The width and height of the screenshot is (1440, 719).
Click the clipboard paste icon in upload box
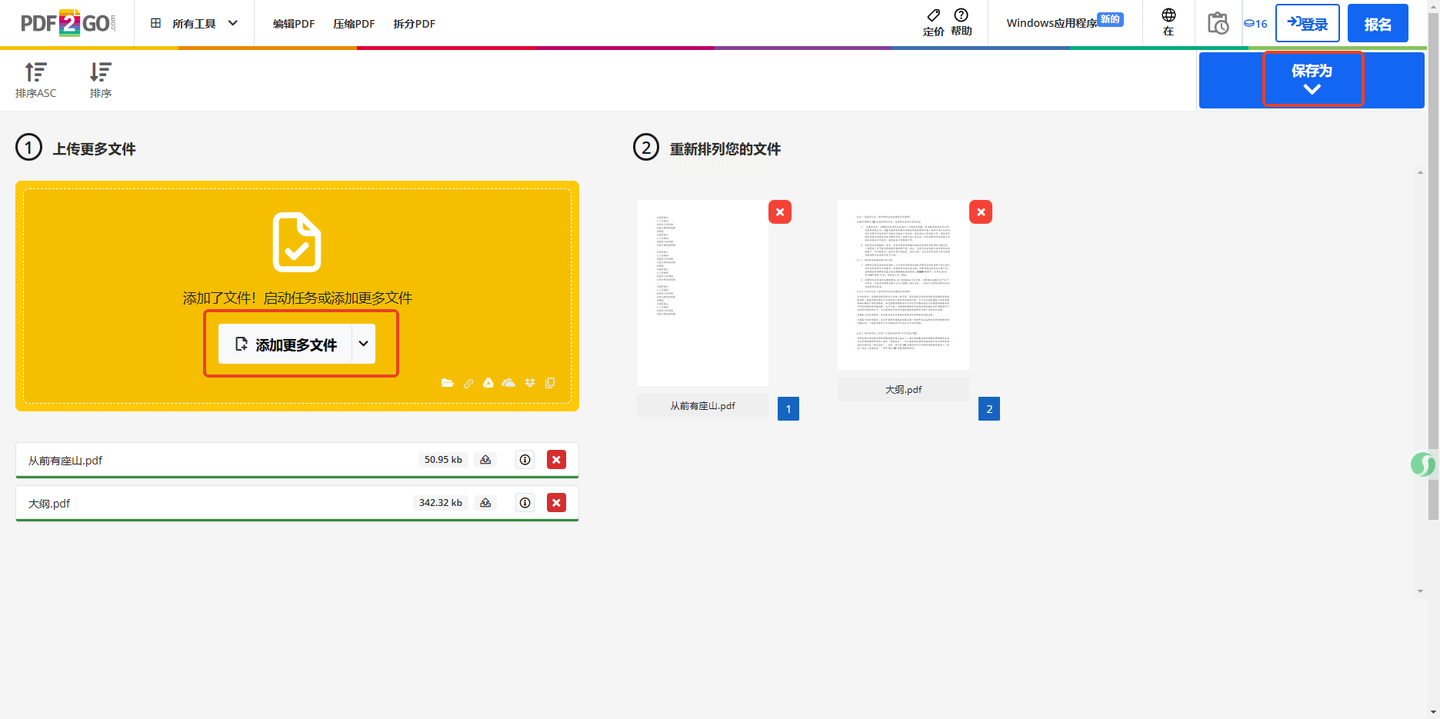click(x=550, y=383)
